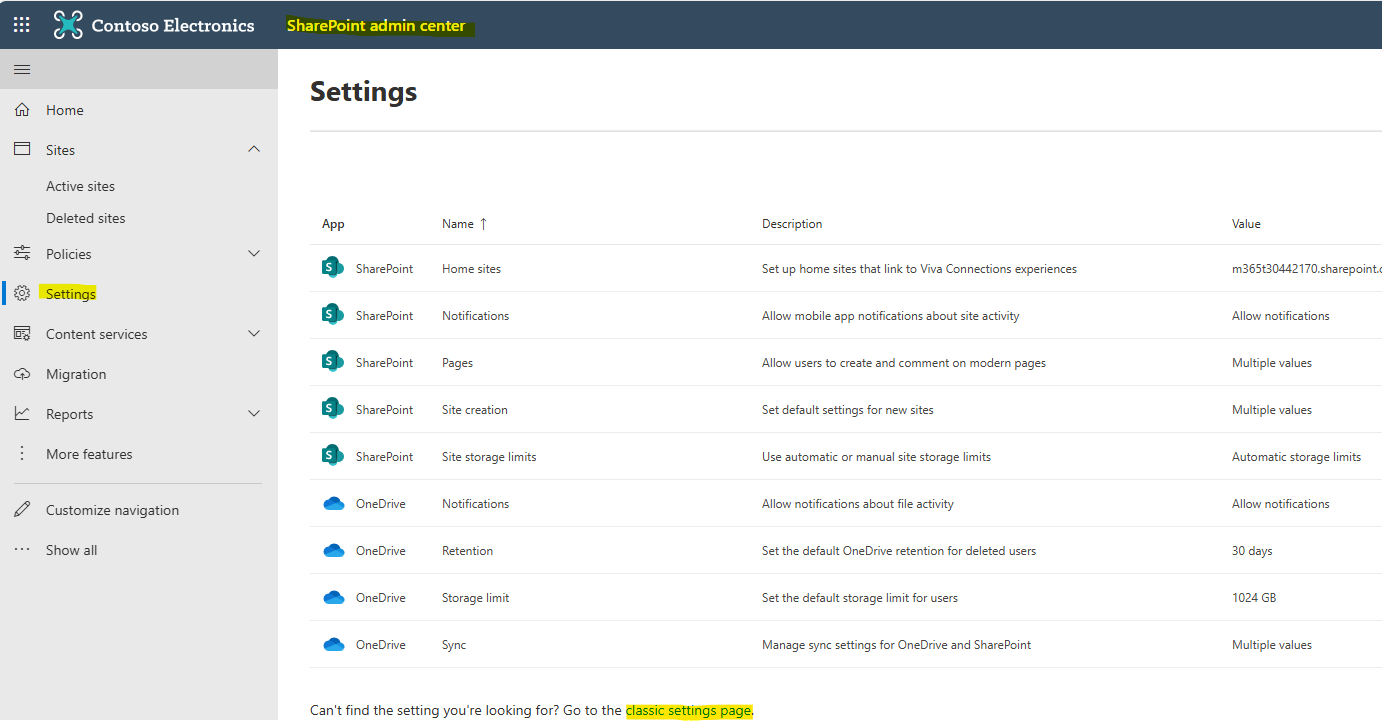Screen dimensions: 1382x722
Task: Click the sort arrow next to Name
Action: pos(483,224)
